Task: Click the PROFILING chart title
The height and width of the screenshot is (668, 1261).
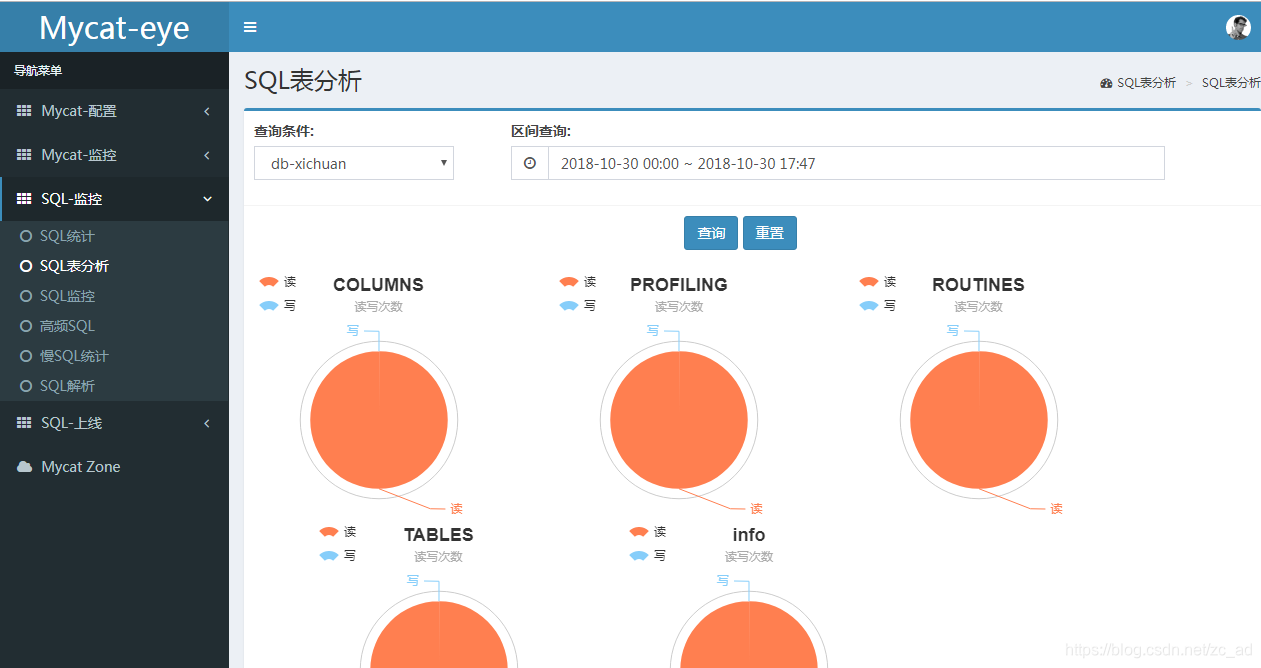Action: pyautogui.click(x=679, y=285)
